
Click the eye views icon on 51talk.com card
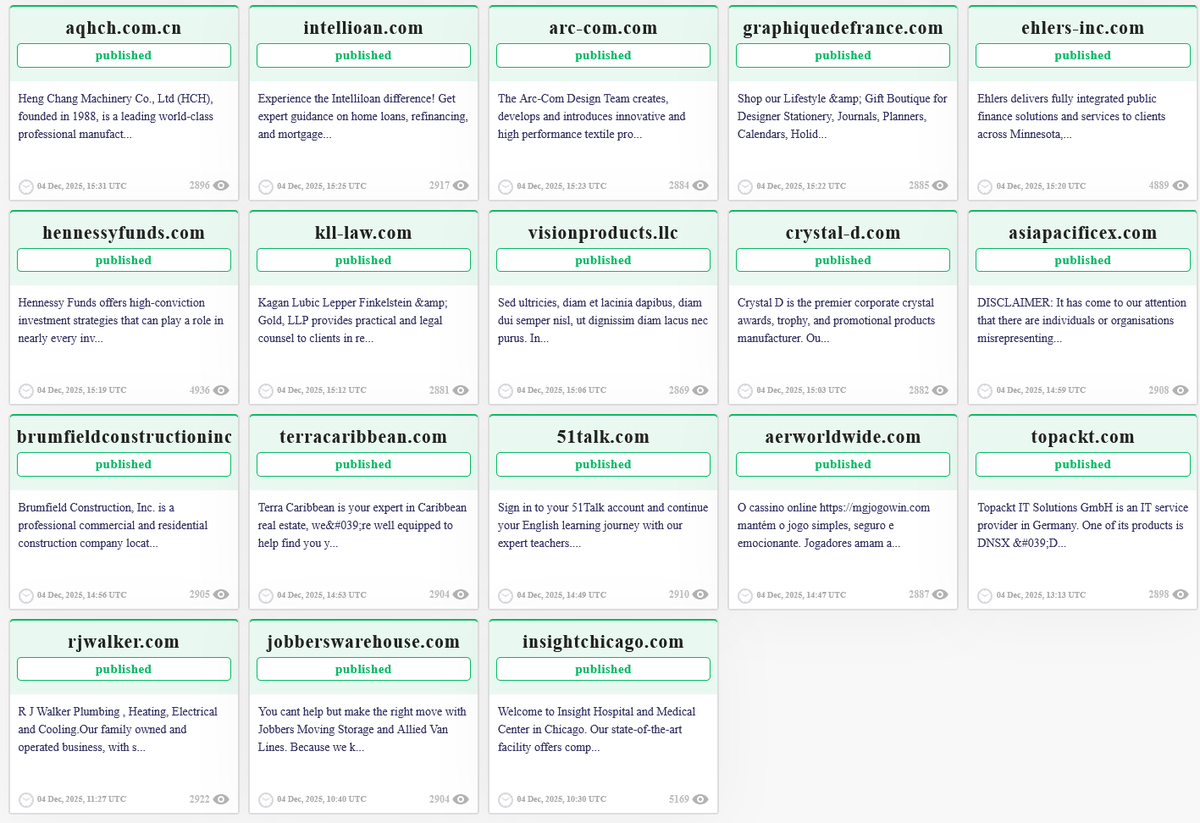(701, 595)
